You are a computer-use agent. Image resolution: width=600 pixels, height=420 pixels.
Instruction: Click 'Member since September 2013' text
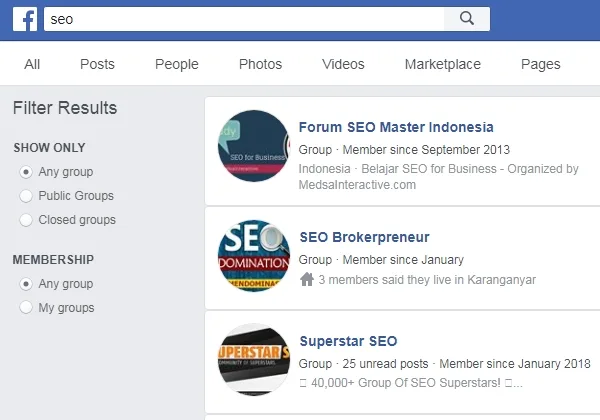[426, 150]
